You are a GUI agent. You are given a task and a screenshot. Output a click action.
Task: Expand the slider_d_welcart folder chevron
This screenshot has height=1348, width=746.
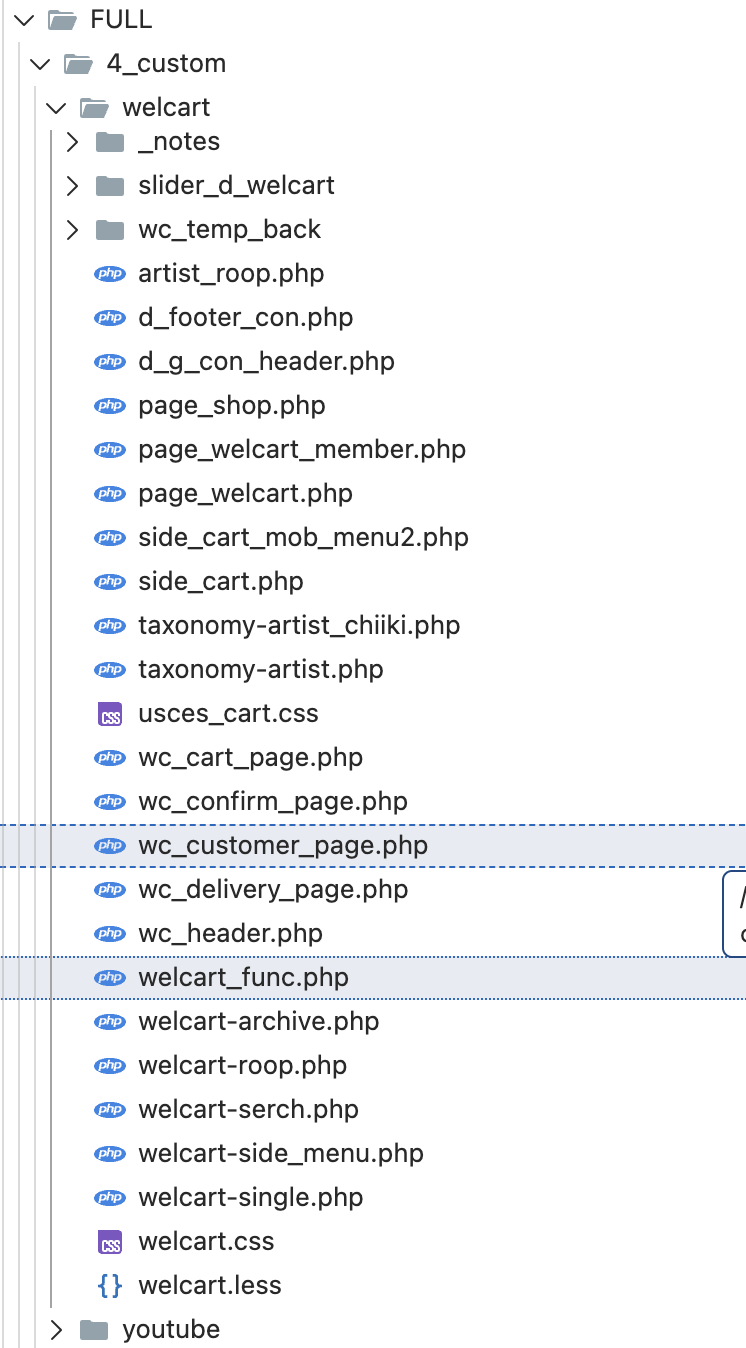(72, 185)
